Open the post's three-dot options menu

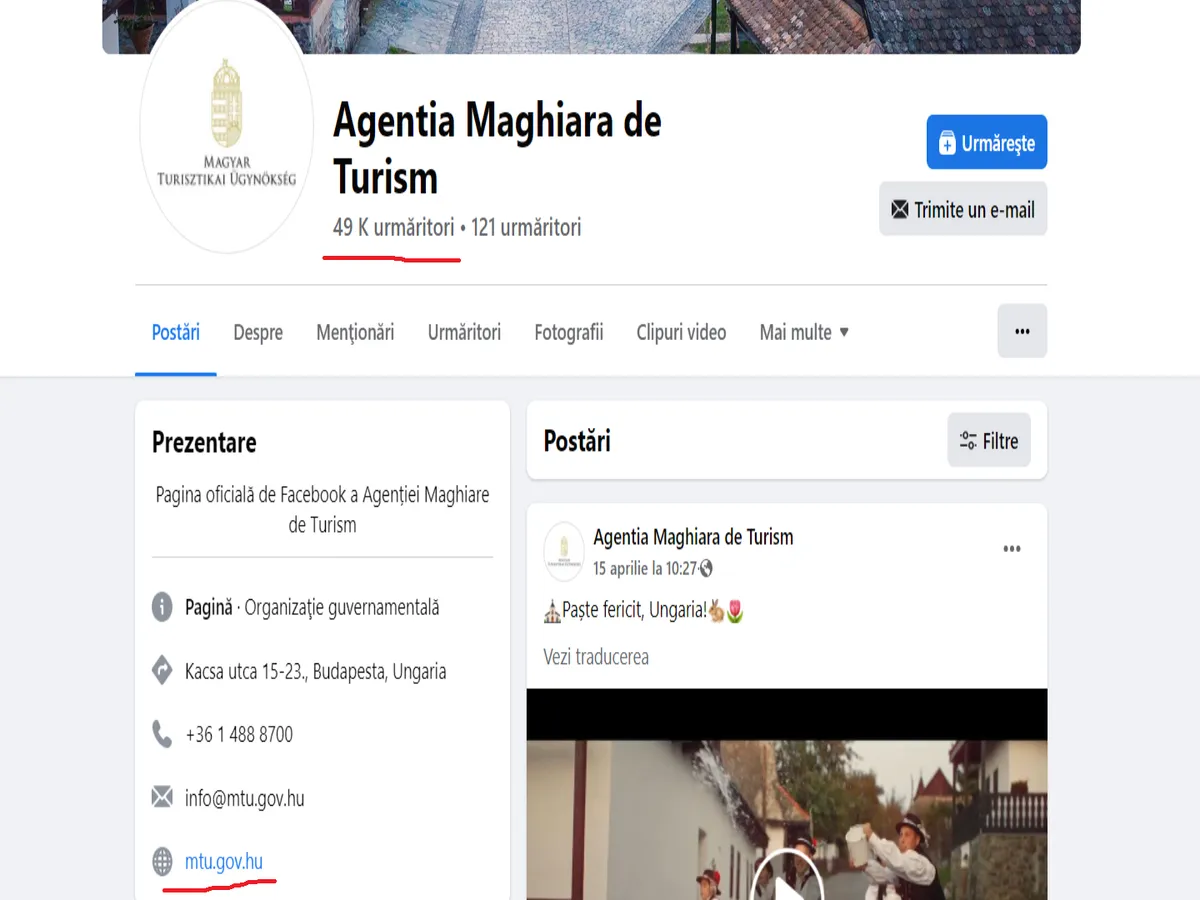click(1011, 549)
